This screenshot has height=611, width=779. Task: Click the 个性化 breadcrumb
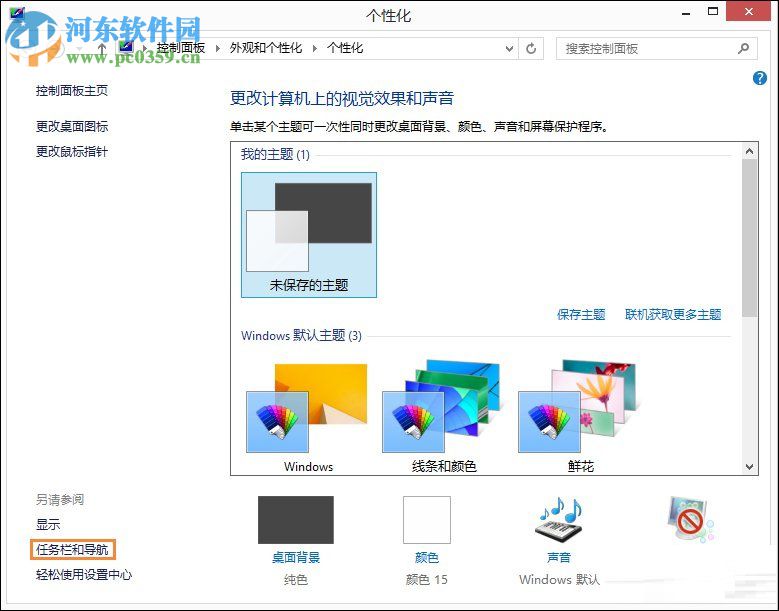pos(345,48)
